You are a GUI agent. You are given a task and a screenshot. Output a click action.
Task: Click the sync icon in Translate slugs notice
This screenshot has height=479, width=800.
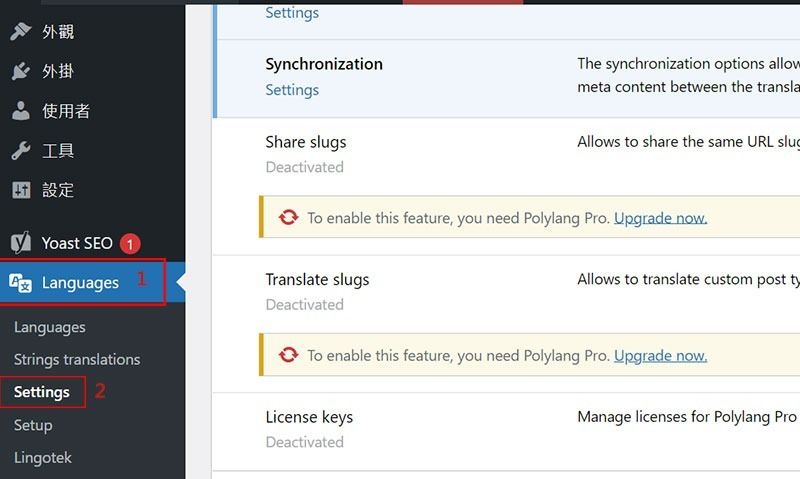coord(288,355)
